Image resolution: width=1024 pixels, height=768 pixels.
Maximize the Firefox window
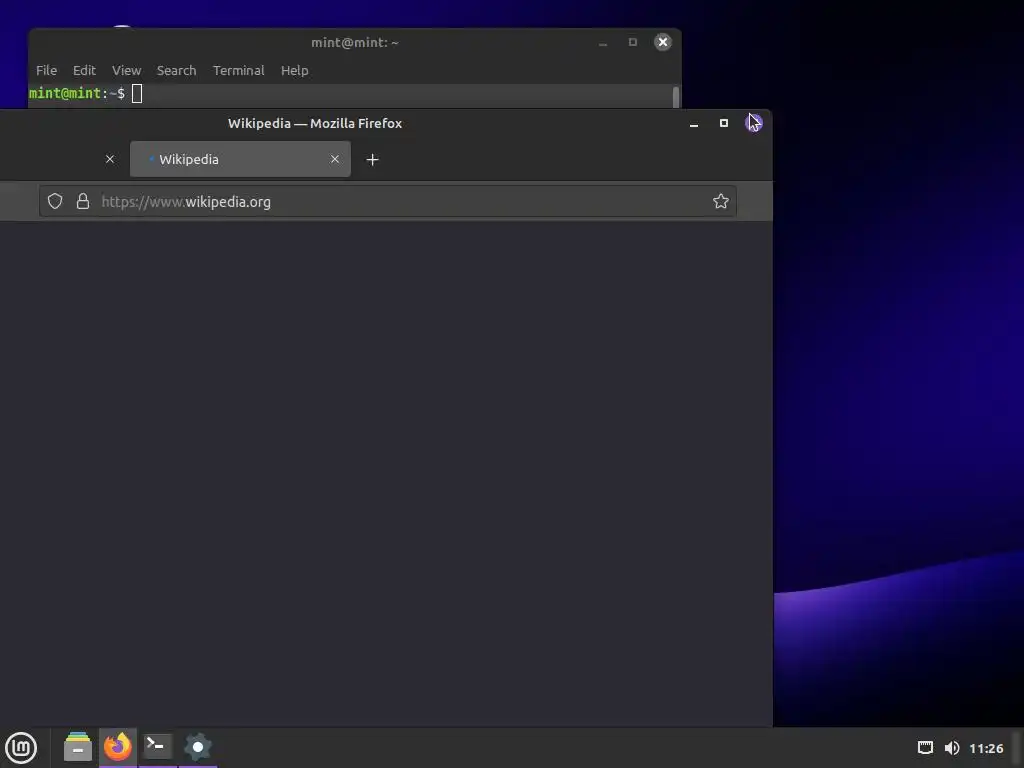(724, 123)
